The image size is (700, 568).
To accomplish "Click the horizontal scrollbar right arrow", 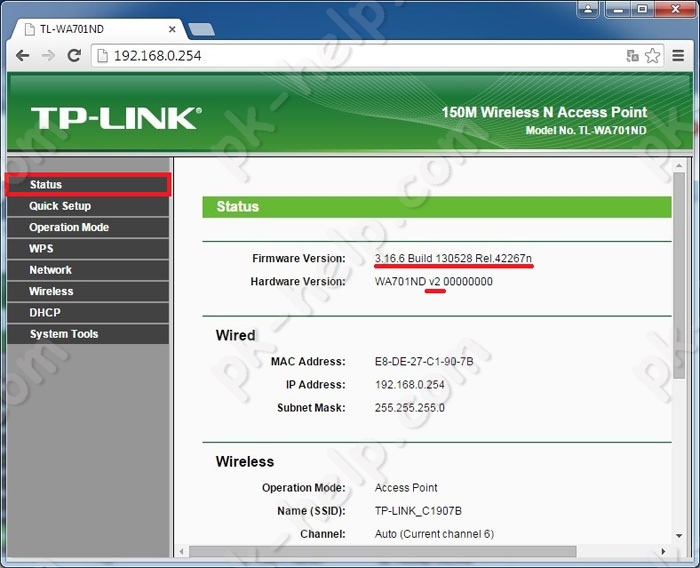I will tap(663, 551).
